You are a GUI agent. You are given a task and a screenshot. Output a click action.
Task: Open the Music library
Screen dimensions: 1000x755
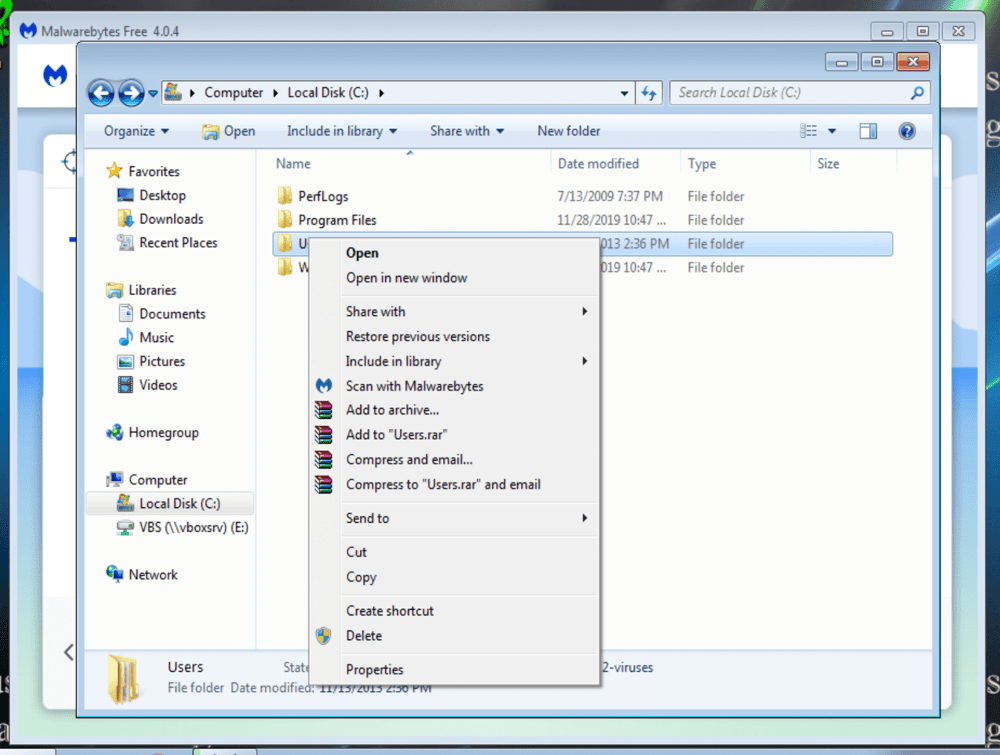pyautogui.click(x=146, y=337)
